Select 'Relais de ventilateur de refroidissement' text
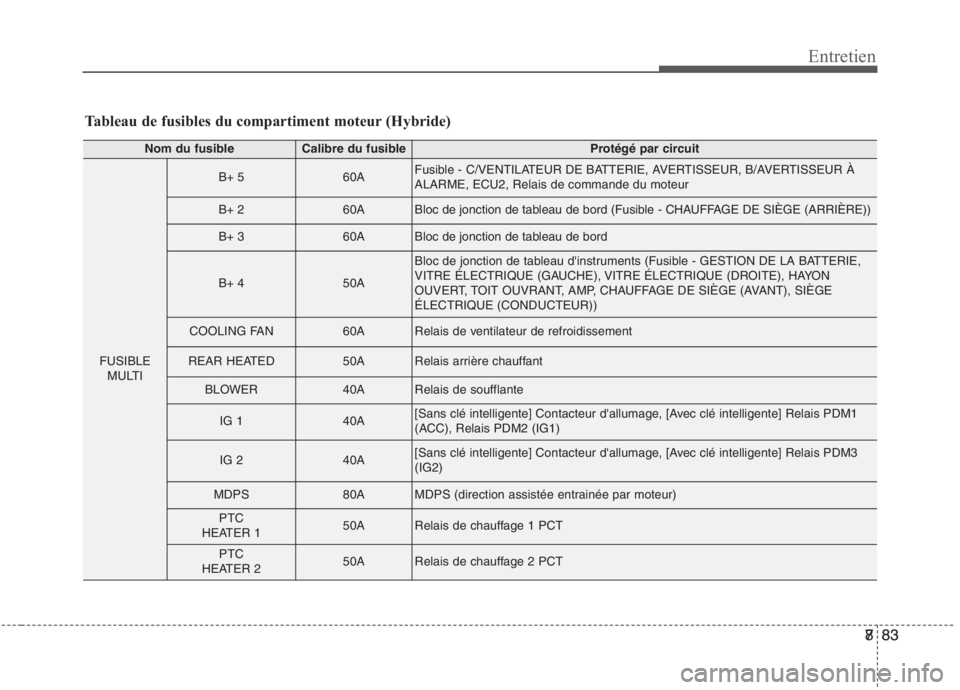 (x=523, y=331)
